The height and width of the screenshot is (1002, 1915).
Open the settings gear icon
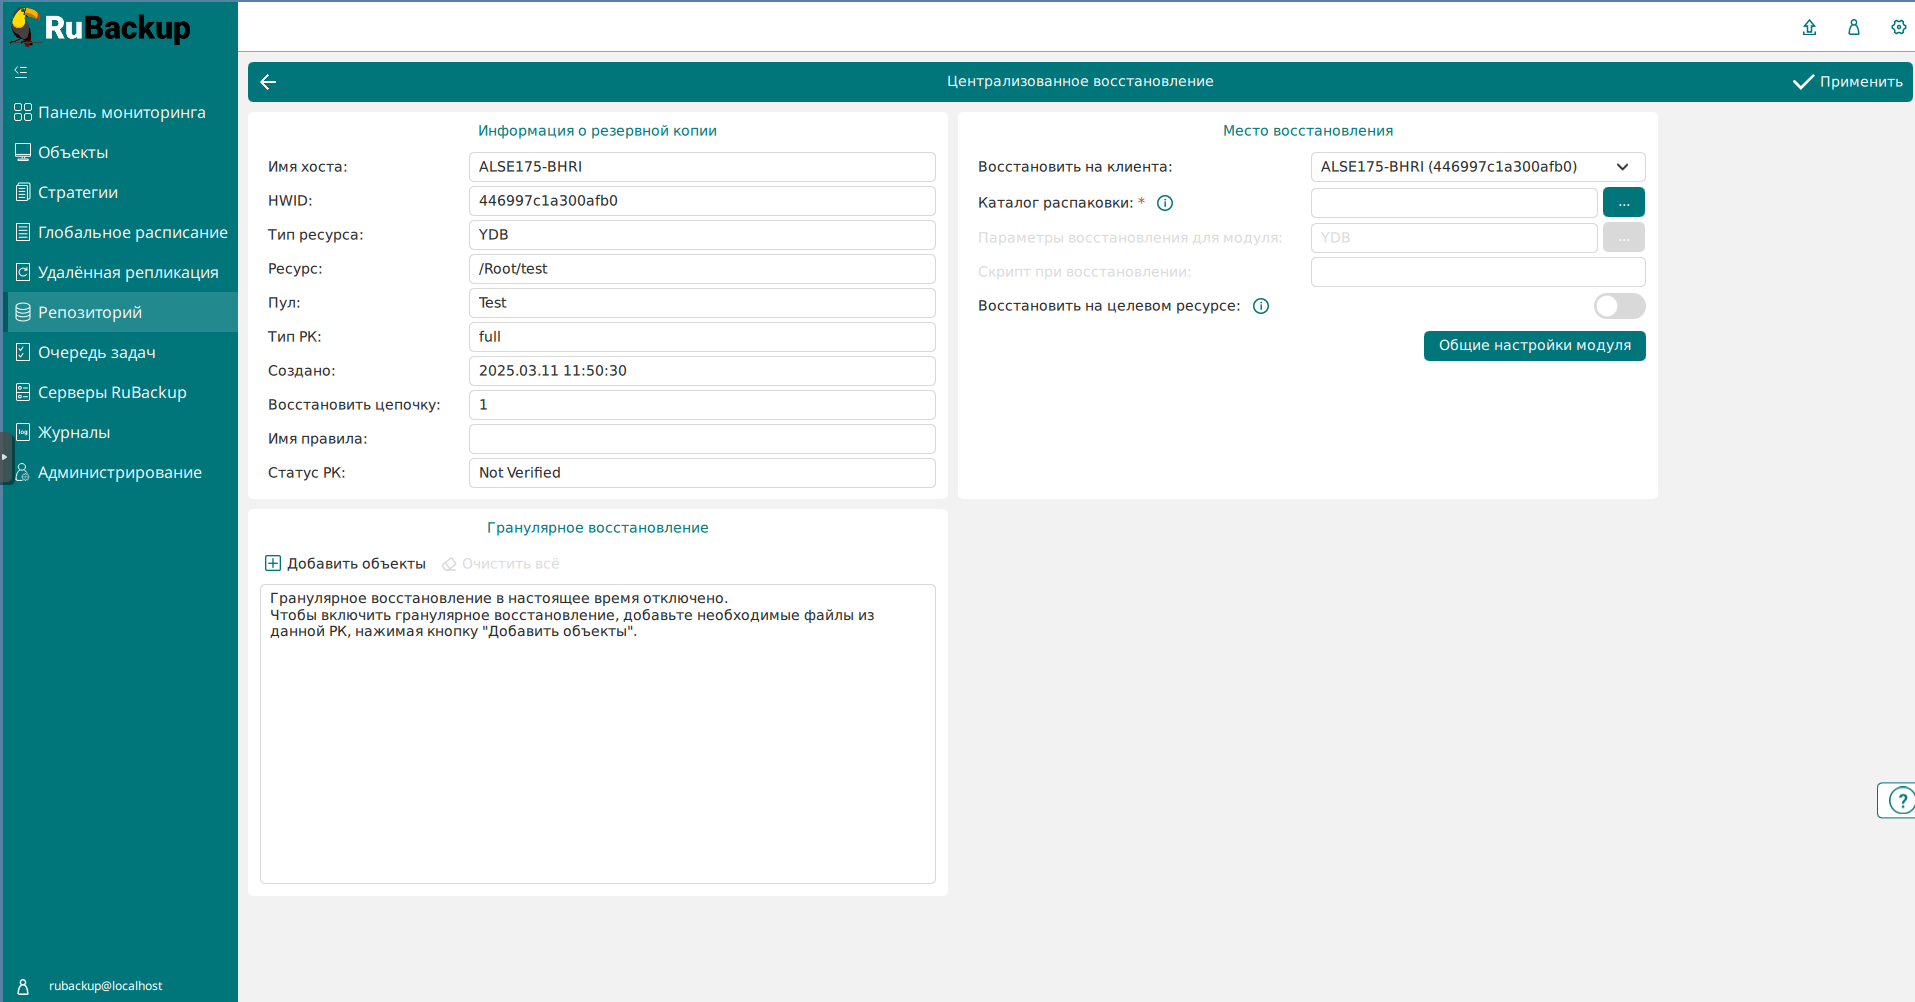pos(1898,27)
